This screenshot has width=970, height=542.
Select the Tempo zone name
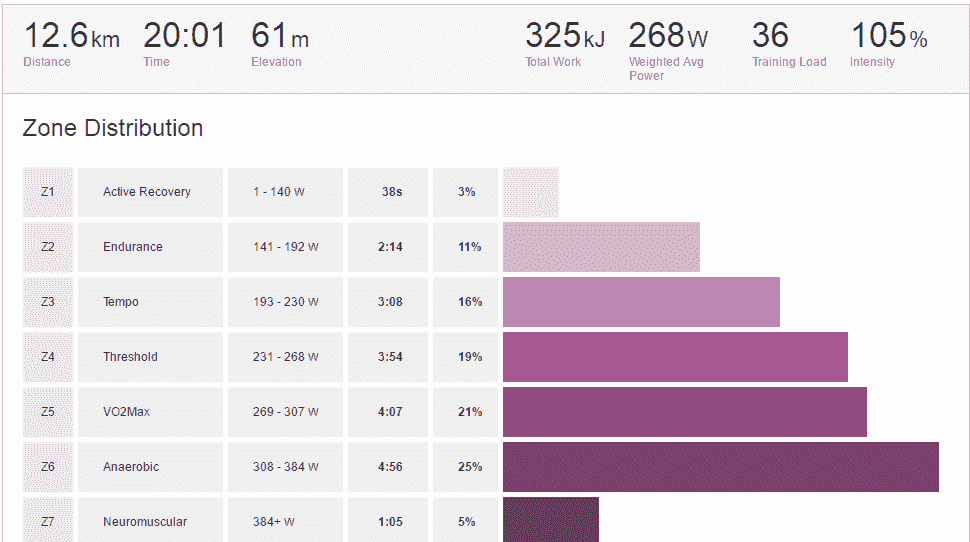121,302
